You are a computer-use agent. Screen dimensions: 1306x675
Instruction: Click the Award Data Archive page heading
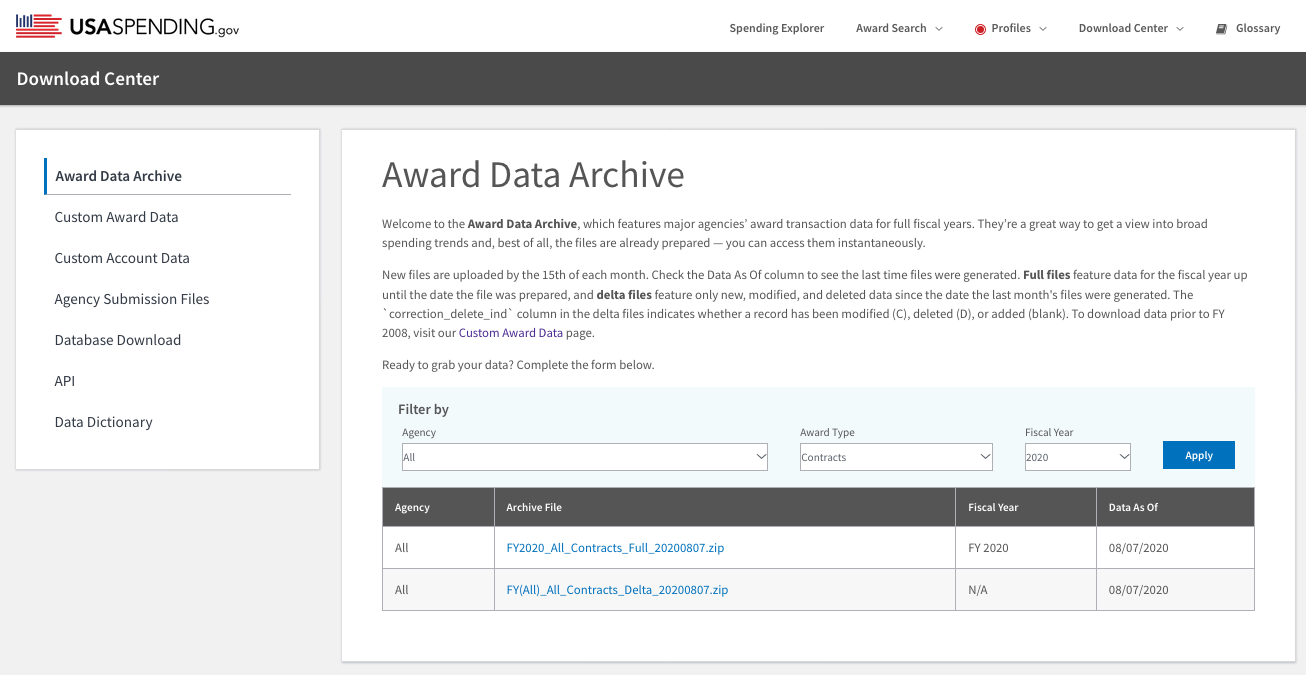pyautogui.click(x=533, y=174)
